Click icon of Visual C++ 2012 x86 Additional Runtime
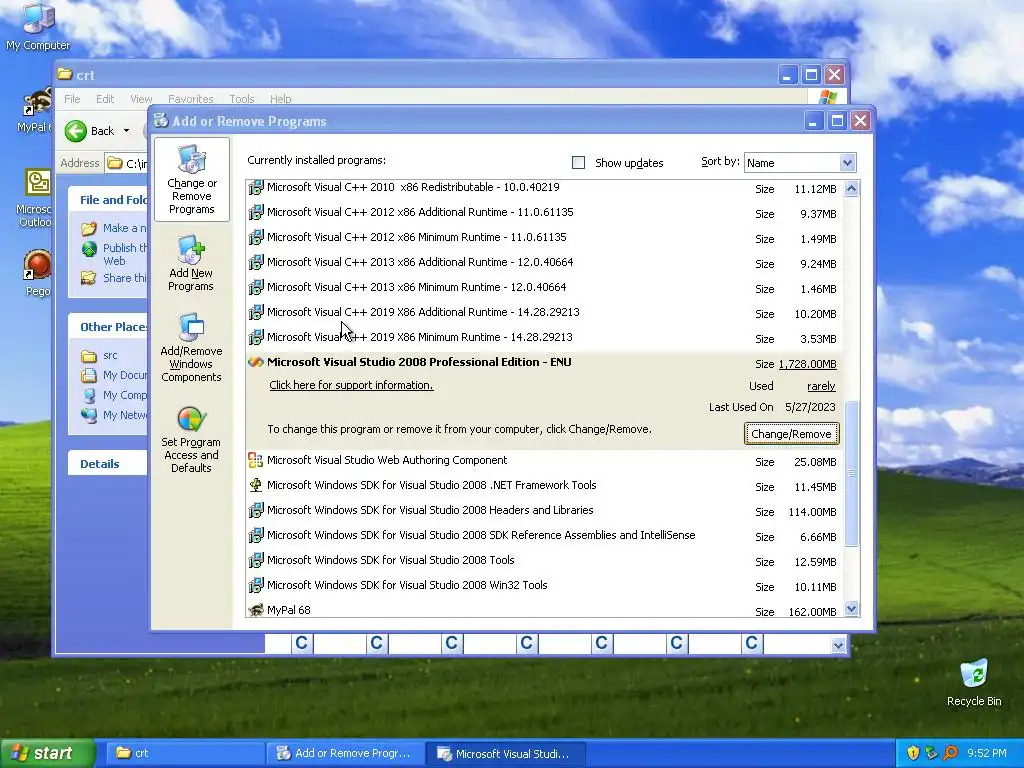The height and width of the screenshot is (768, 1024). pyautogui.click(x=256, y=212)
